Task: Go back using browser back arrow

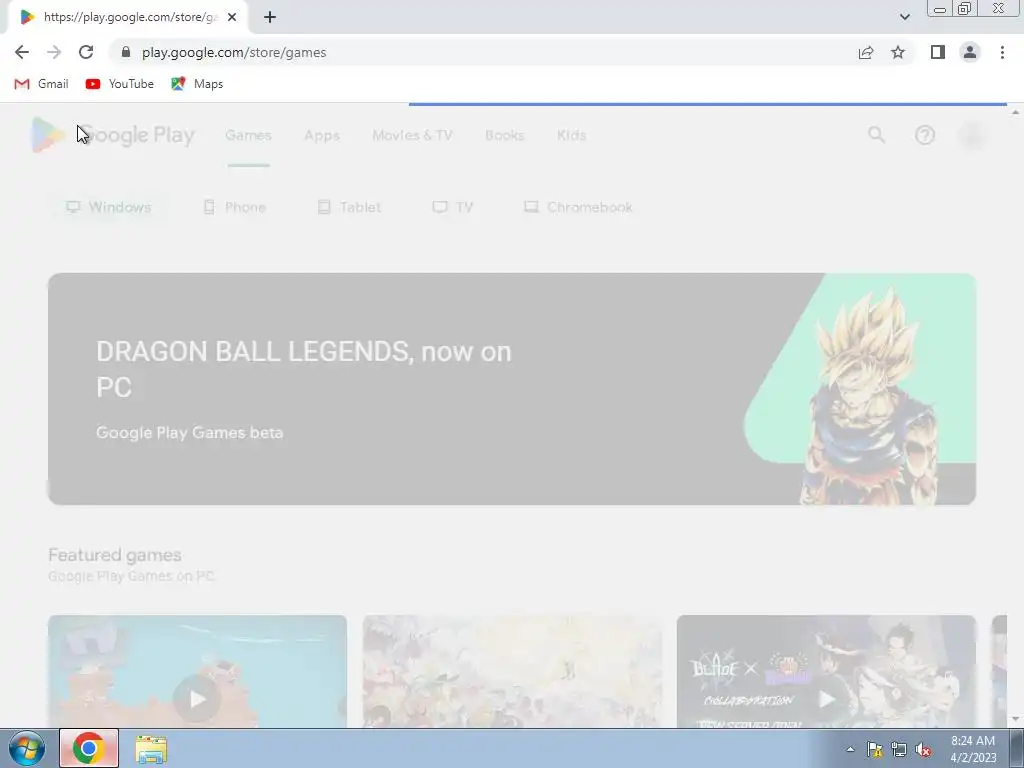Action: tap(22, 52)
